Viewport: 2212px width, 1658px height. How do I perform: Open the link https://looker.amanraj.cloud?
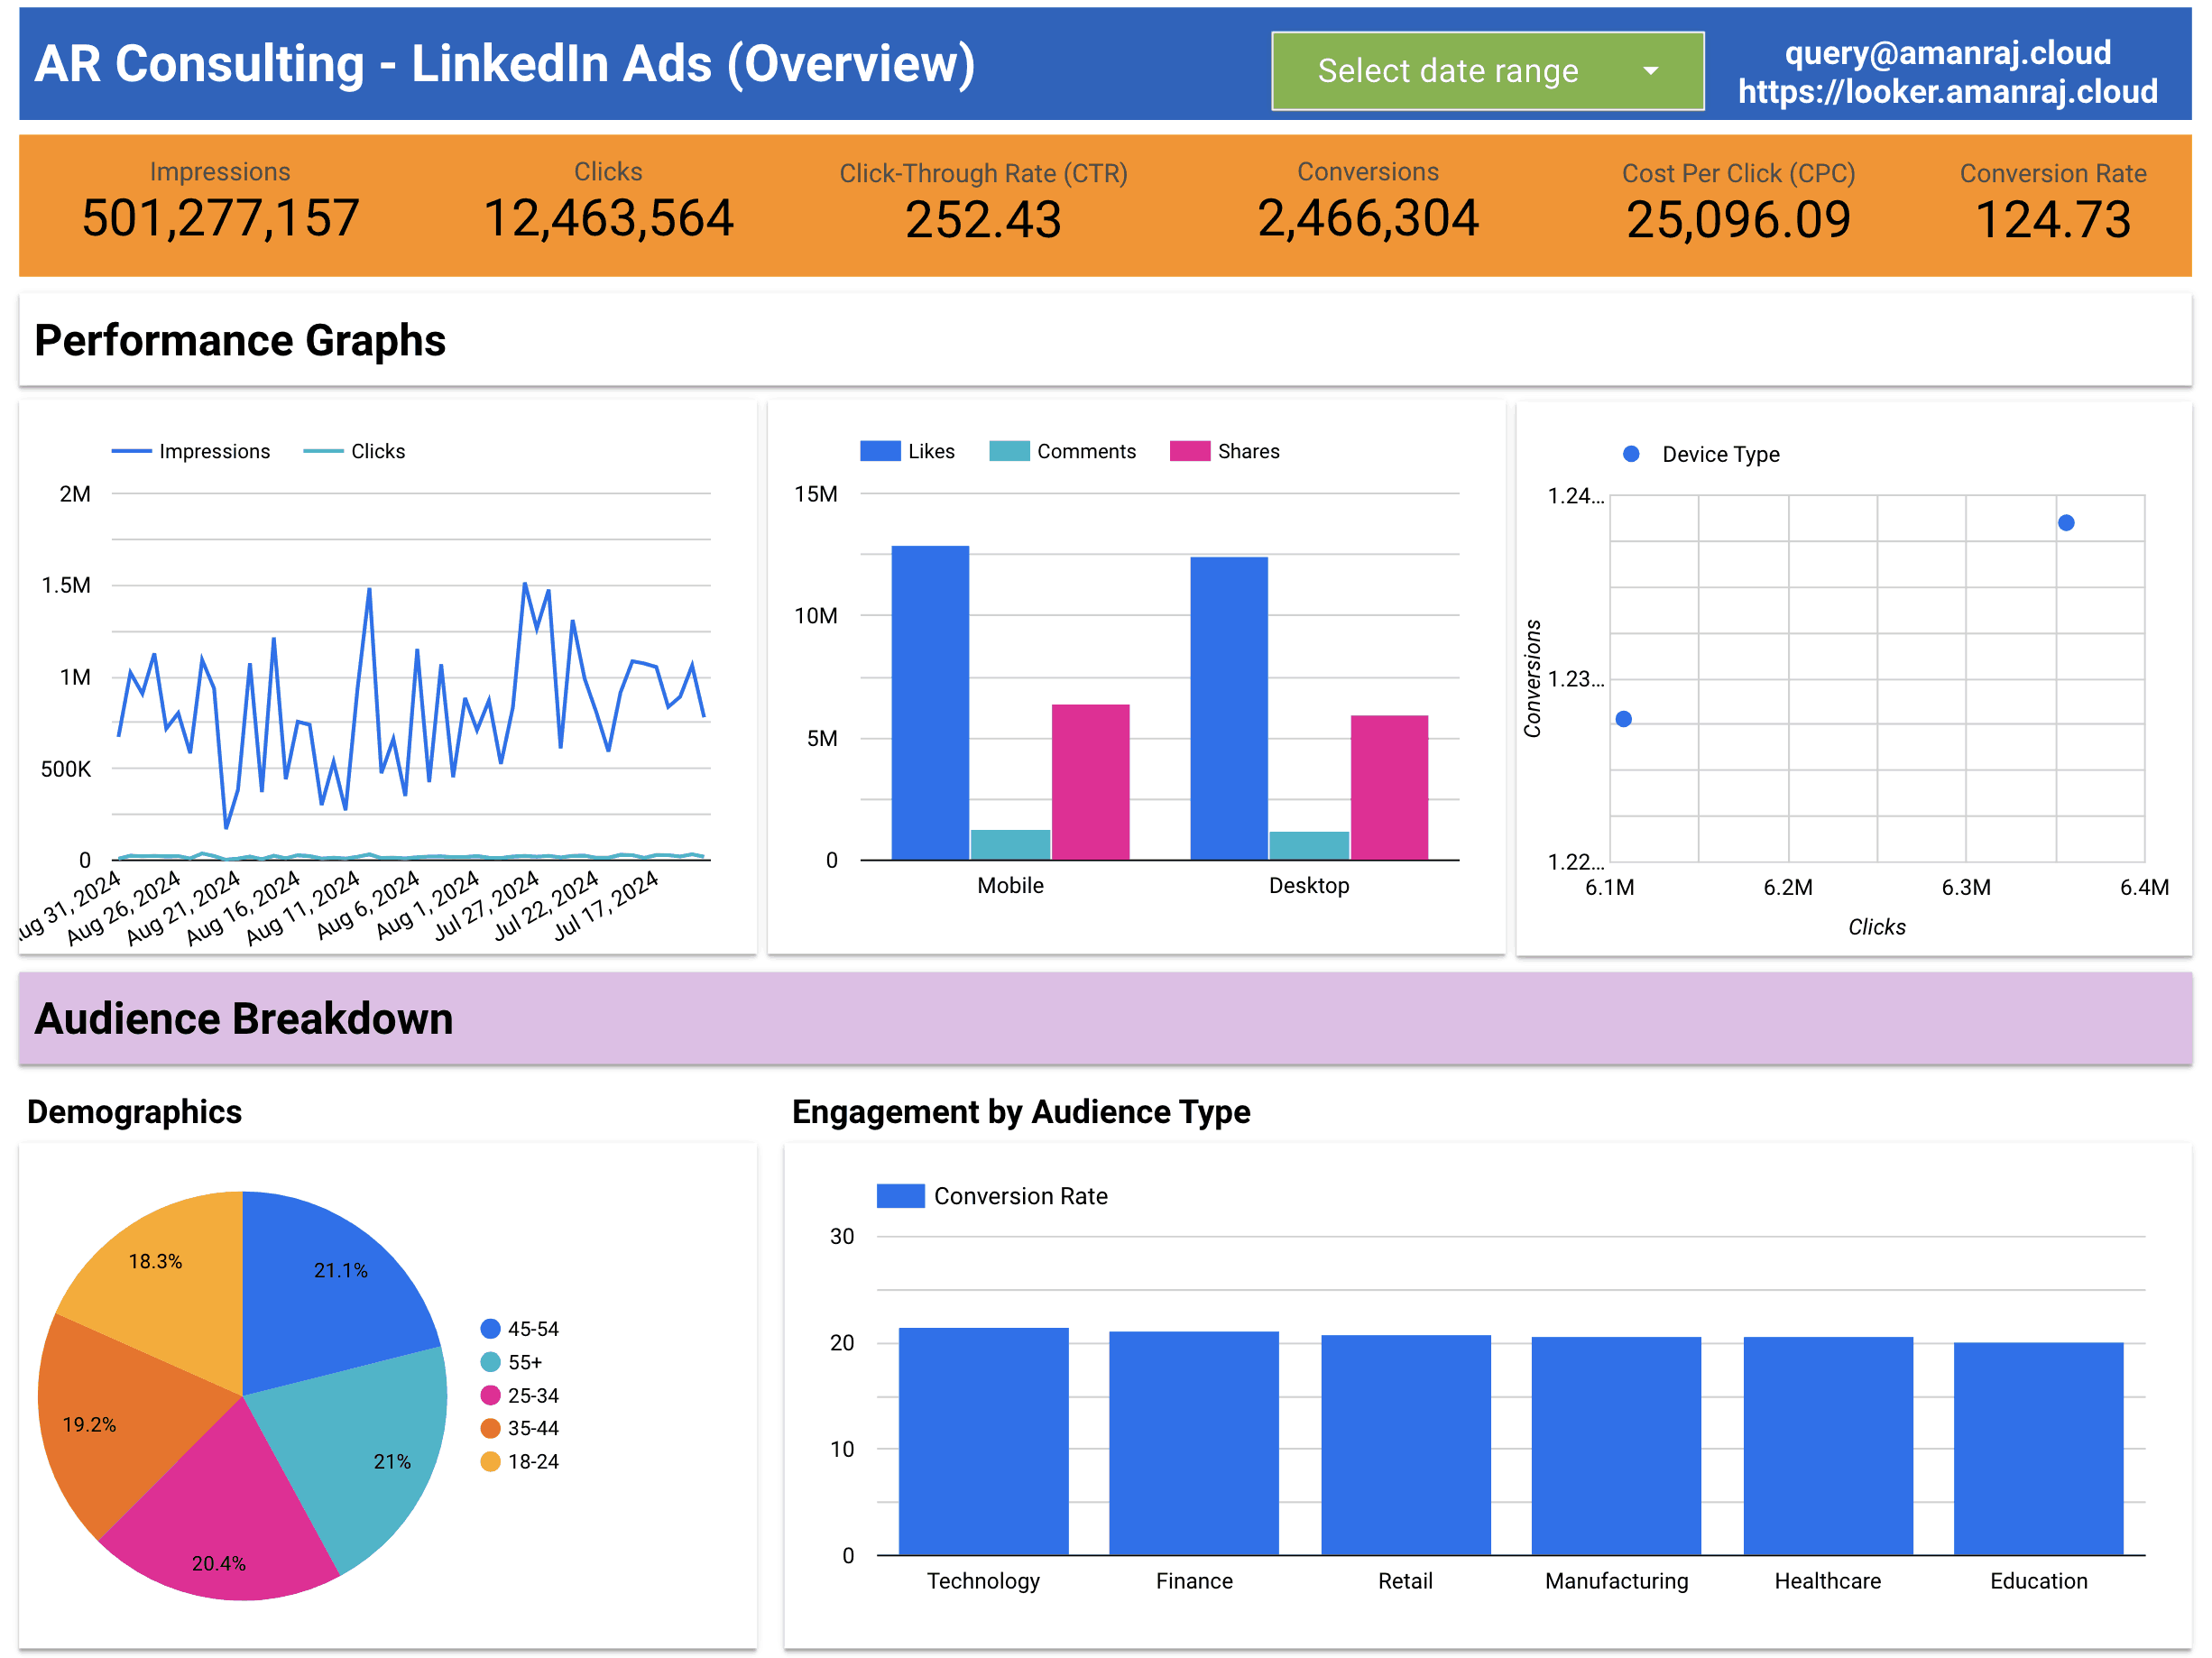(x=1947, y=92)
